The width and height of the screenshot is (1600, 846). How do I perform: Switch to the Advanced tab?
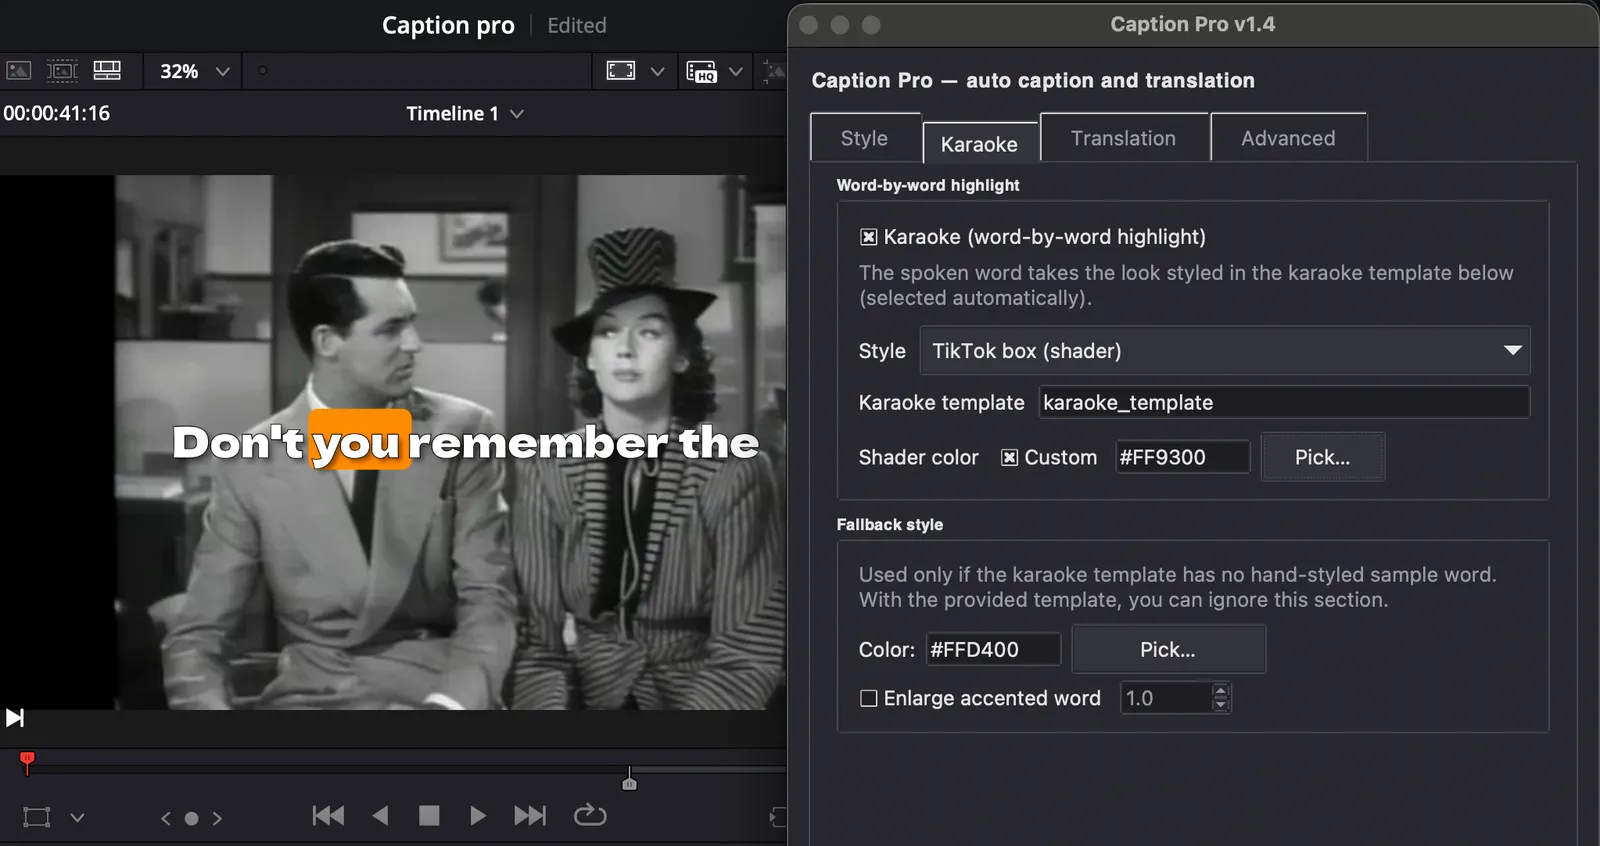point(1288,138)
